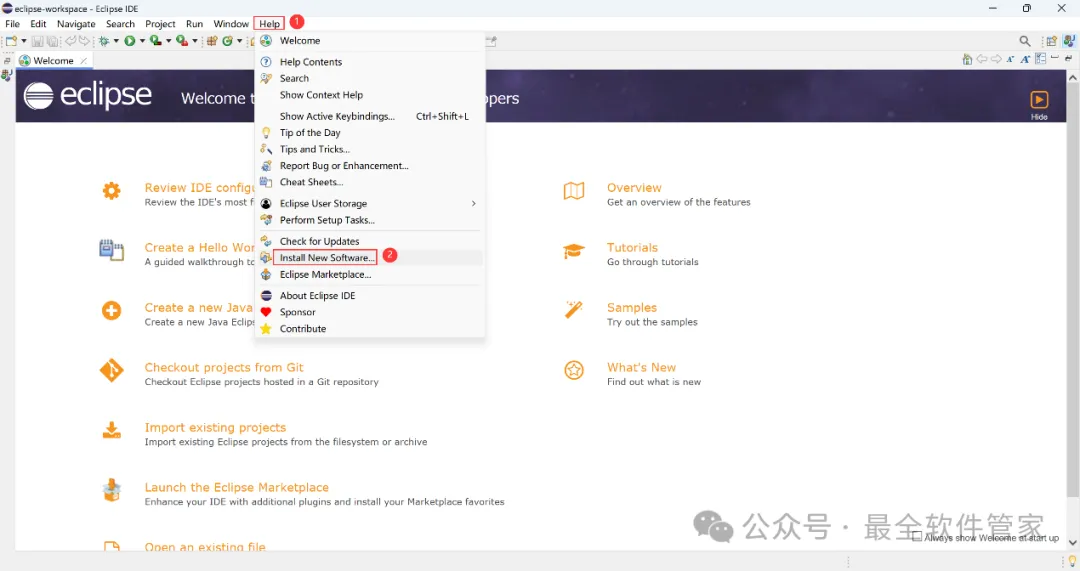Click the customize page icon
The height and width of the screenshot is (571, 1080).
1040,59
